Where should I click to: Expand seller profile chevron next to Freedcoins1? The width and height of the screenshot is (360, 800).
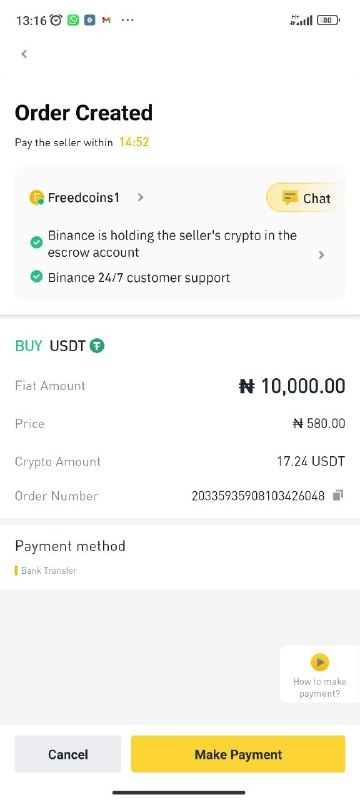point(141,197)
